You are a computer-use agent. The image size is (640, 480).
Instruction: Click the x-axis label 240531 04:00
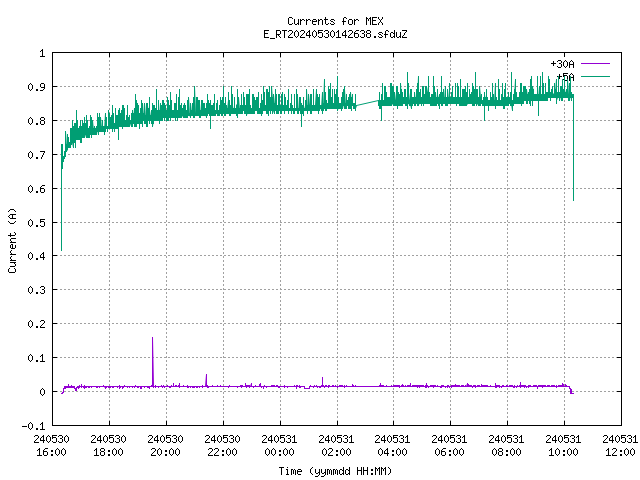tap(393, 445)
